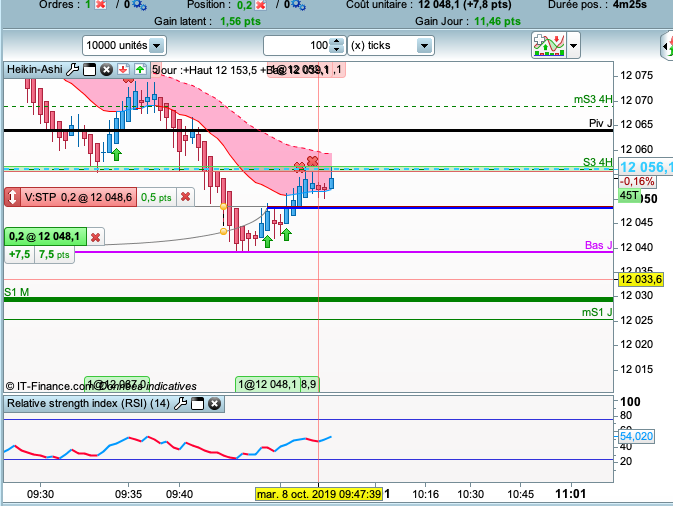Detach the Heikin-Ashi panel window icon

pos(89,70)
